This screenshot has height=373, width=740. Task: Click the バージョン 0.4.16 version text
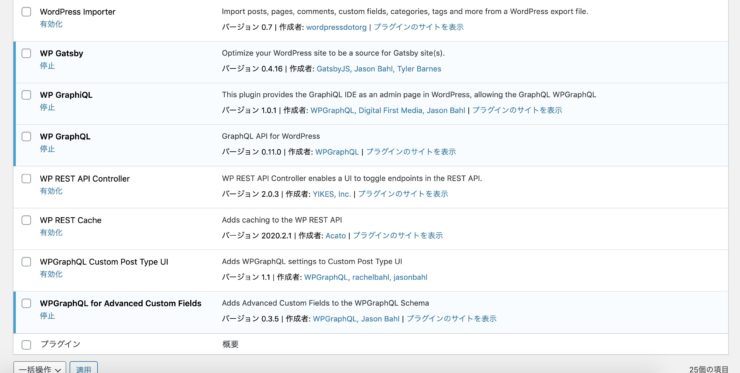point(252,69)
